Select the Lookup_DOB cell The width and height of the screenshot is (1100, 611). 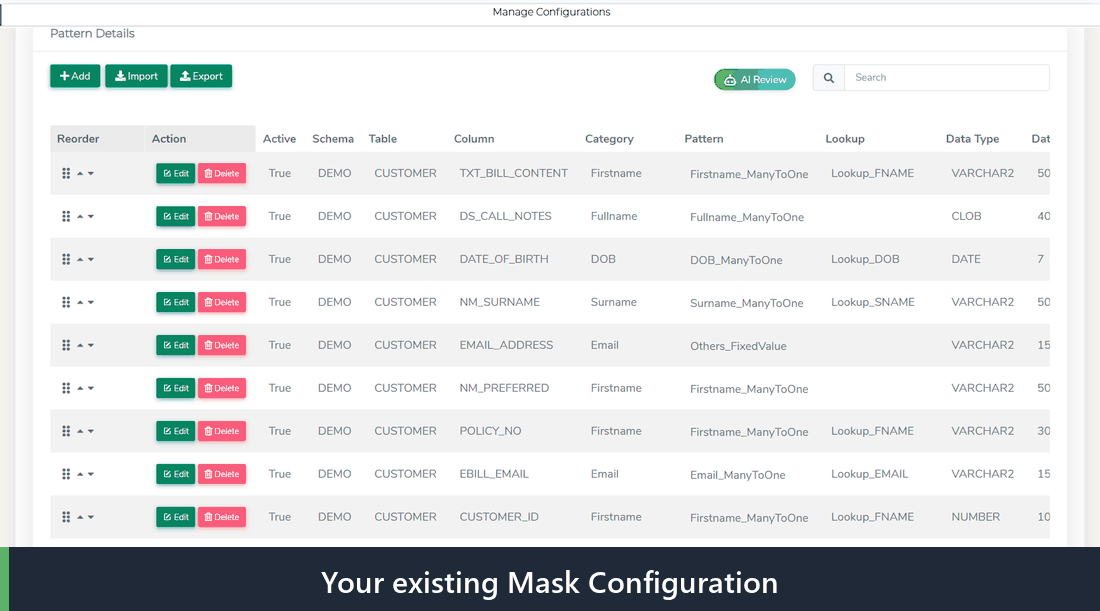(x=865, y=259)
